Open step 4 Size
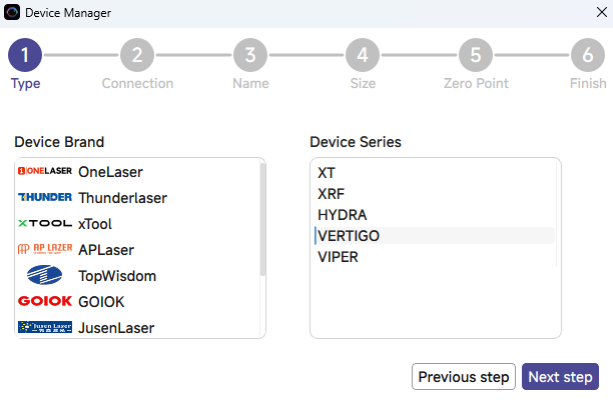This screenshot has height=407, width=613. coord(363,55)
